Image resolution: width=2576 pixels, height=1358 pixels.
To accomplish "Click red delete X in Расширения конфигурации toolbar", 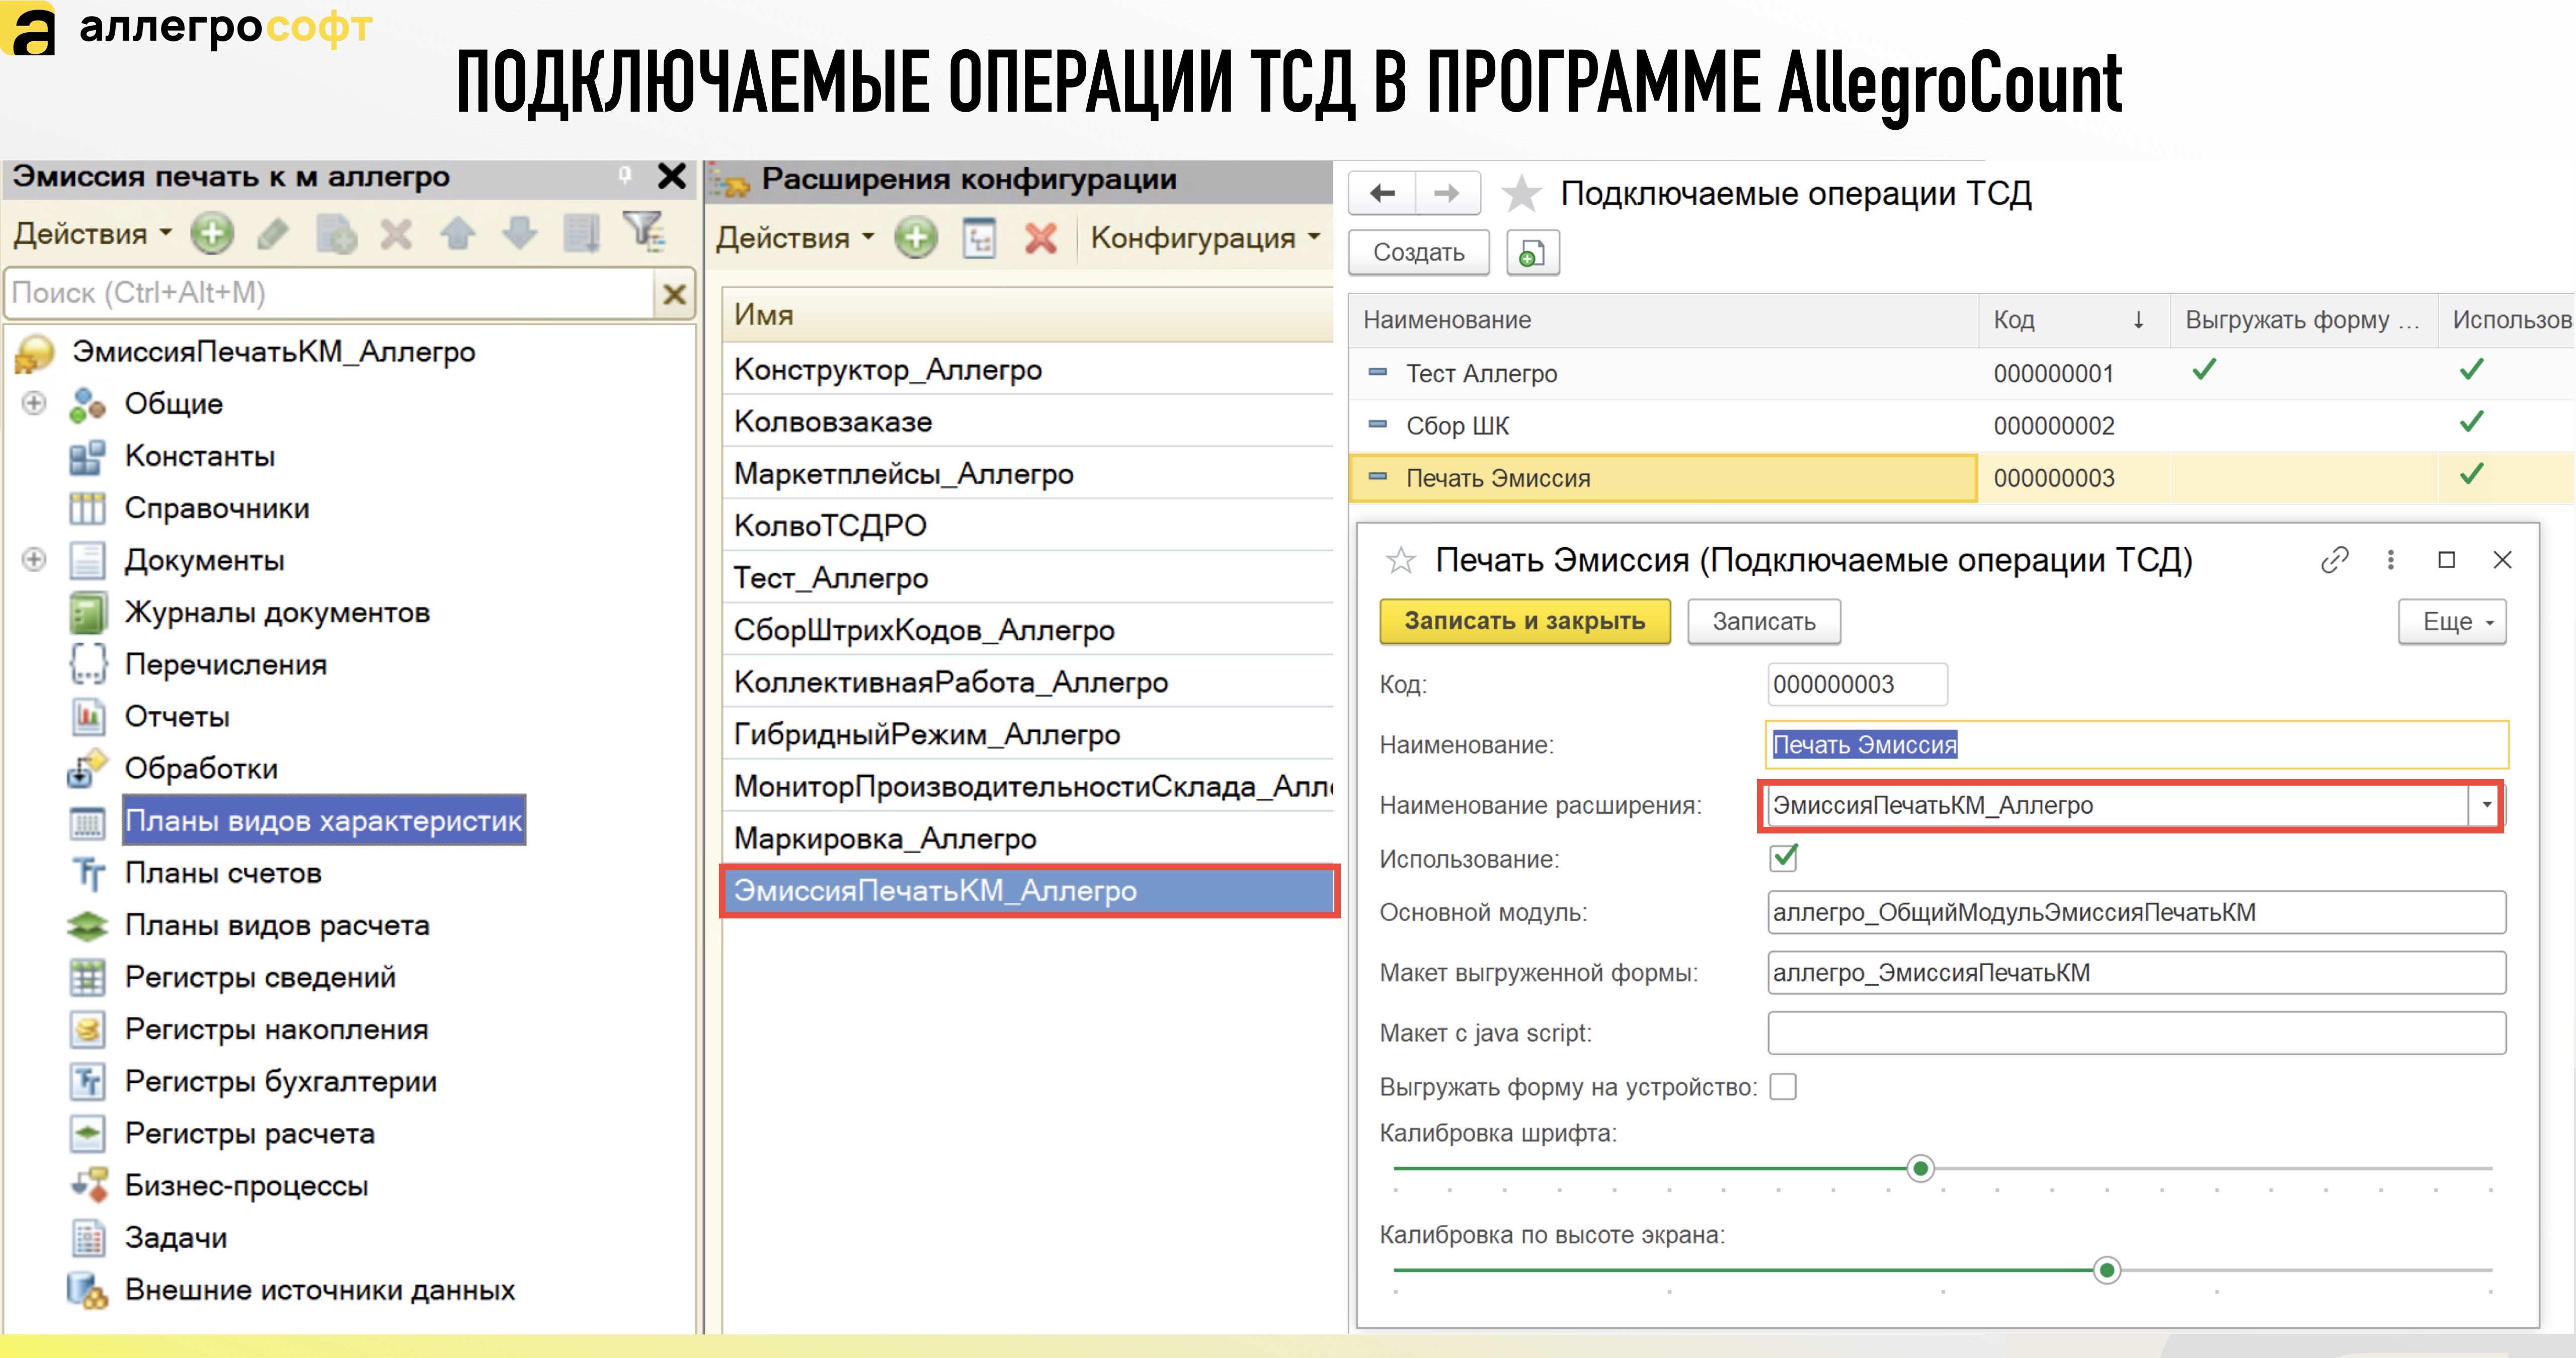I will tap(1041, 238).
